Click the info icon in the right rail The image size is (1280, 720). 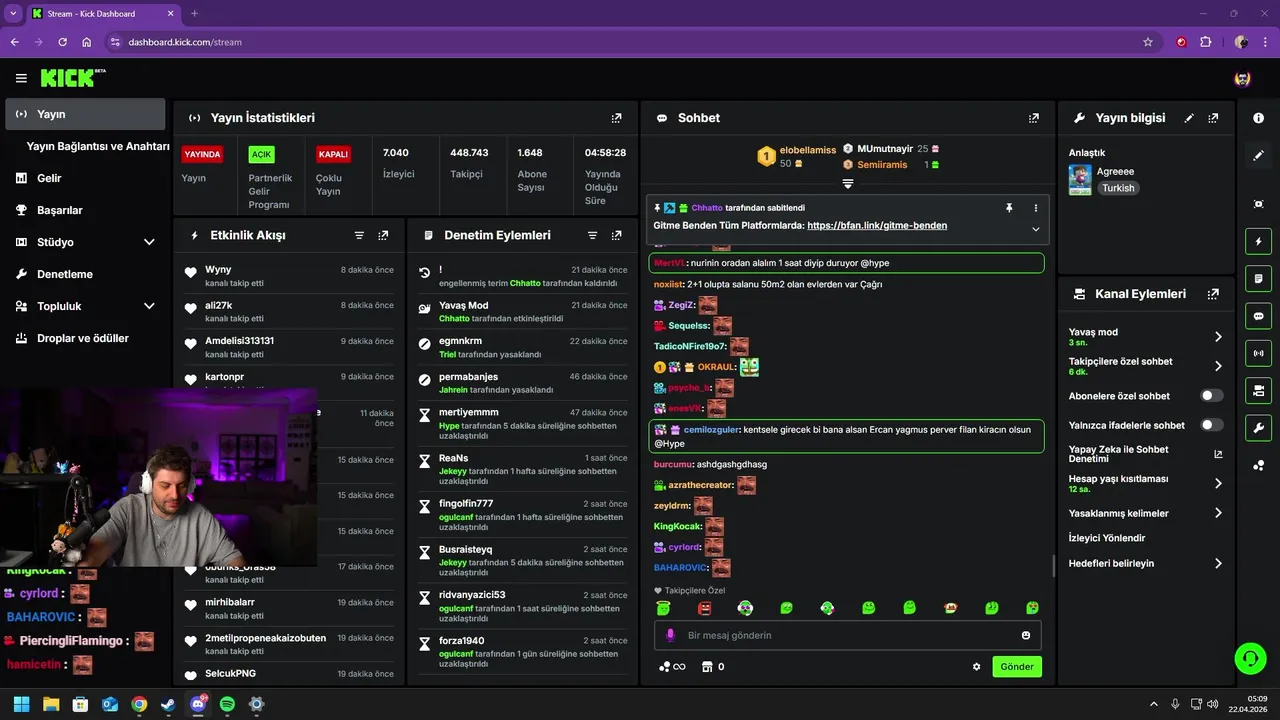click(1258, 118)
